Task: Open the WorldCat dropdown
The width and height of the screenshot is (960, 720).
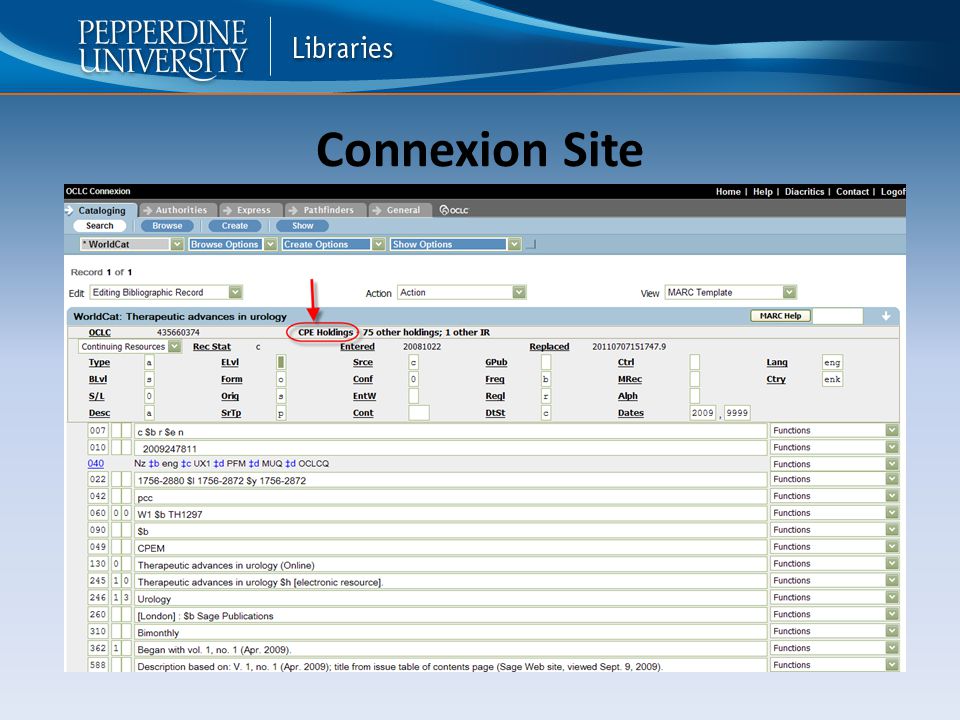Action: pyautogui.click(x=132, y=244)
